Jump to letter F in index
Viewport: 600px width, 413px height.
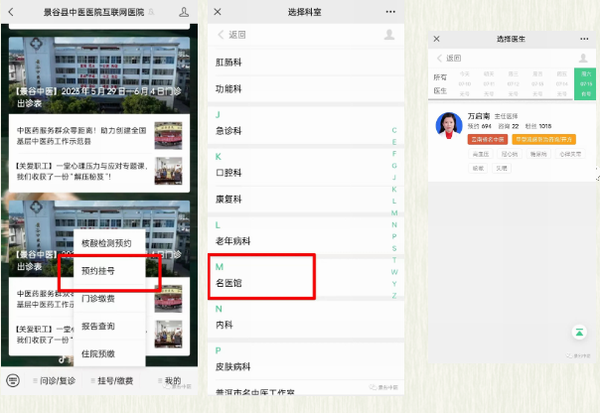[394, 154]
